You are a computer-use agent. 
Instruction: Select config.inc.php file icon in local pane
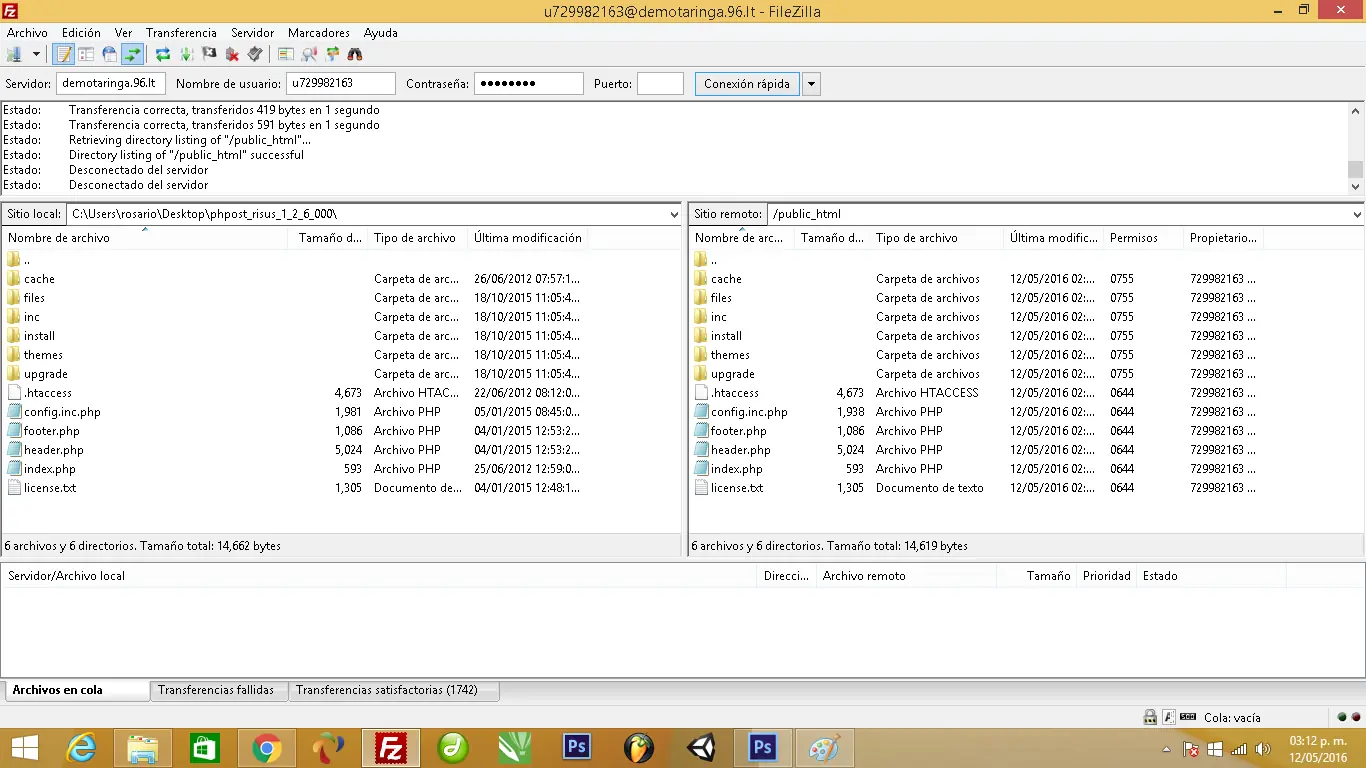click(14, 412)
